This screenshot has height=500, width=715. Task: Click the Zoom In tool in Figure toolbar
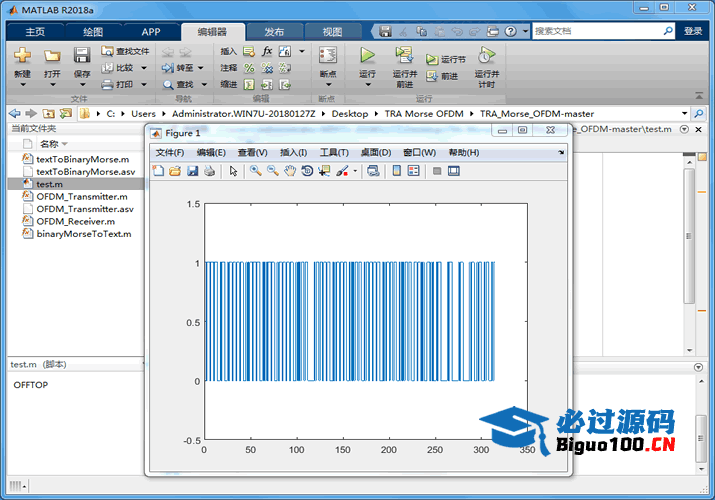click(256, 171)
